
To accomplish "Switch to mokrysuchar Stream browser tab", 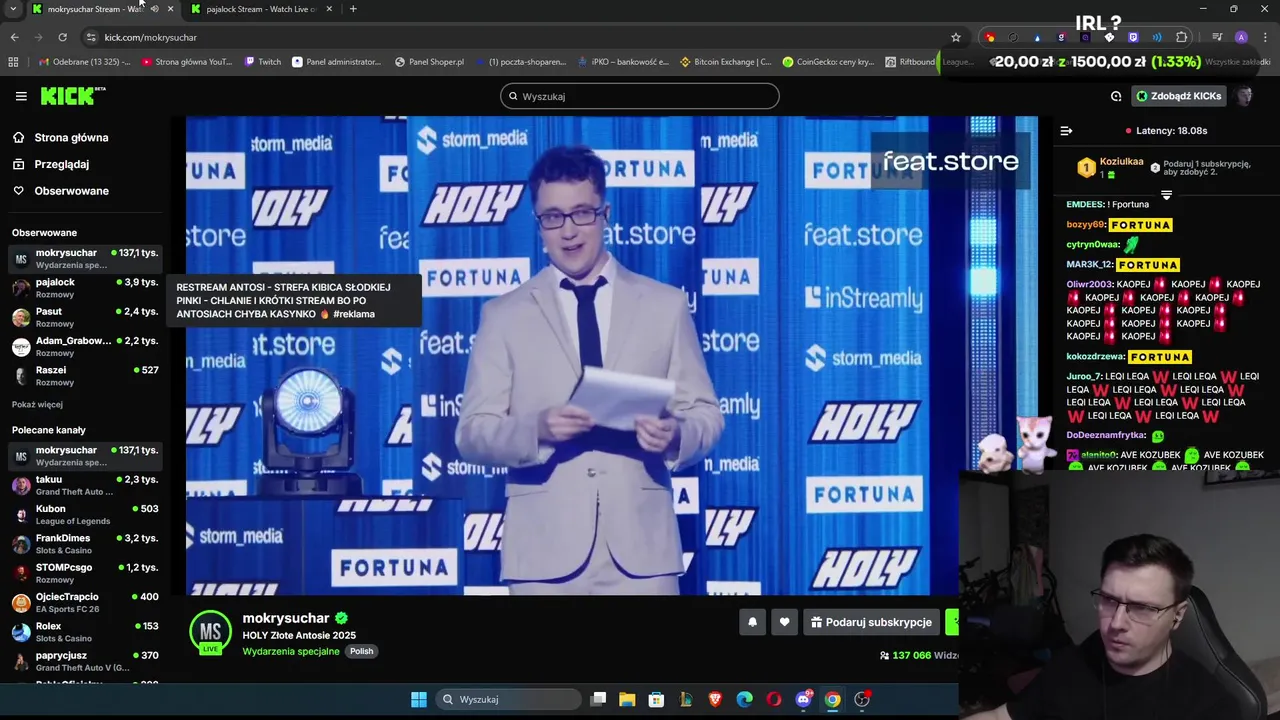I will tap(95, 9).
